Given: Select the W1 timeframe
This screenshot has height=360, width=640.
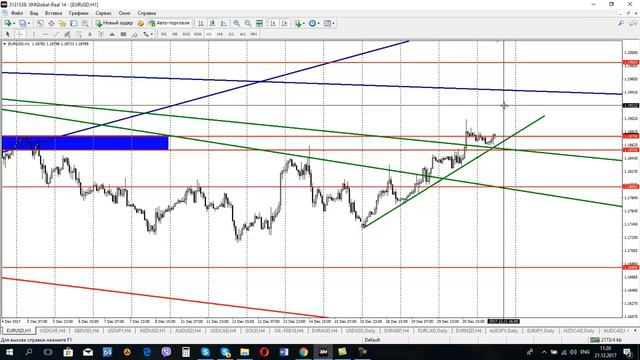Looking at the screenshot, I should pos(242,34).
